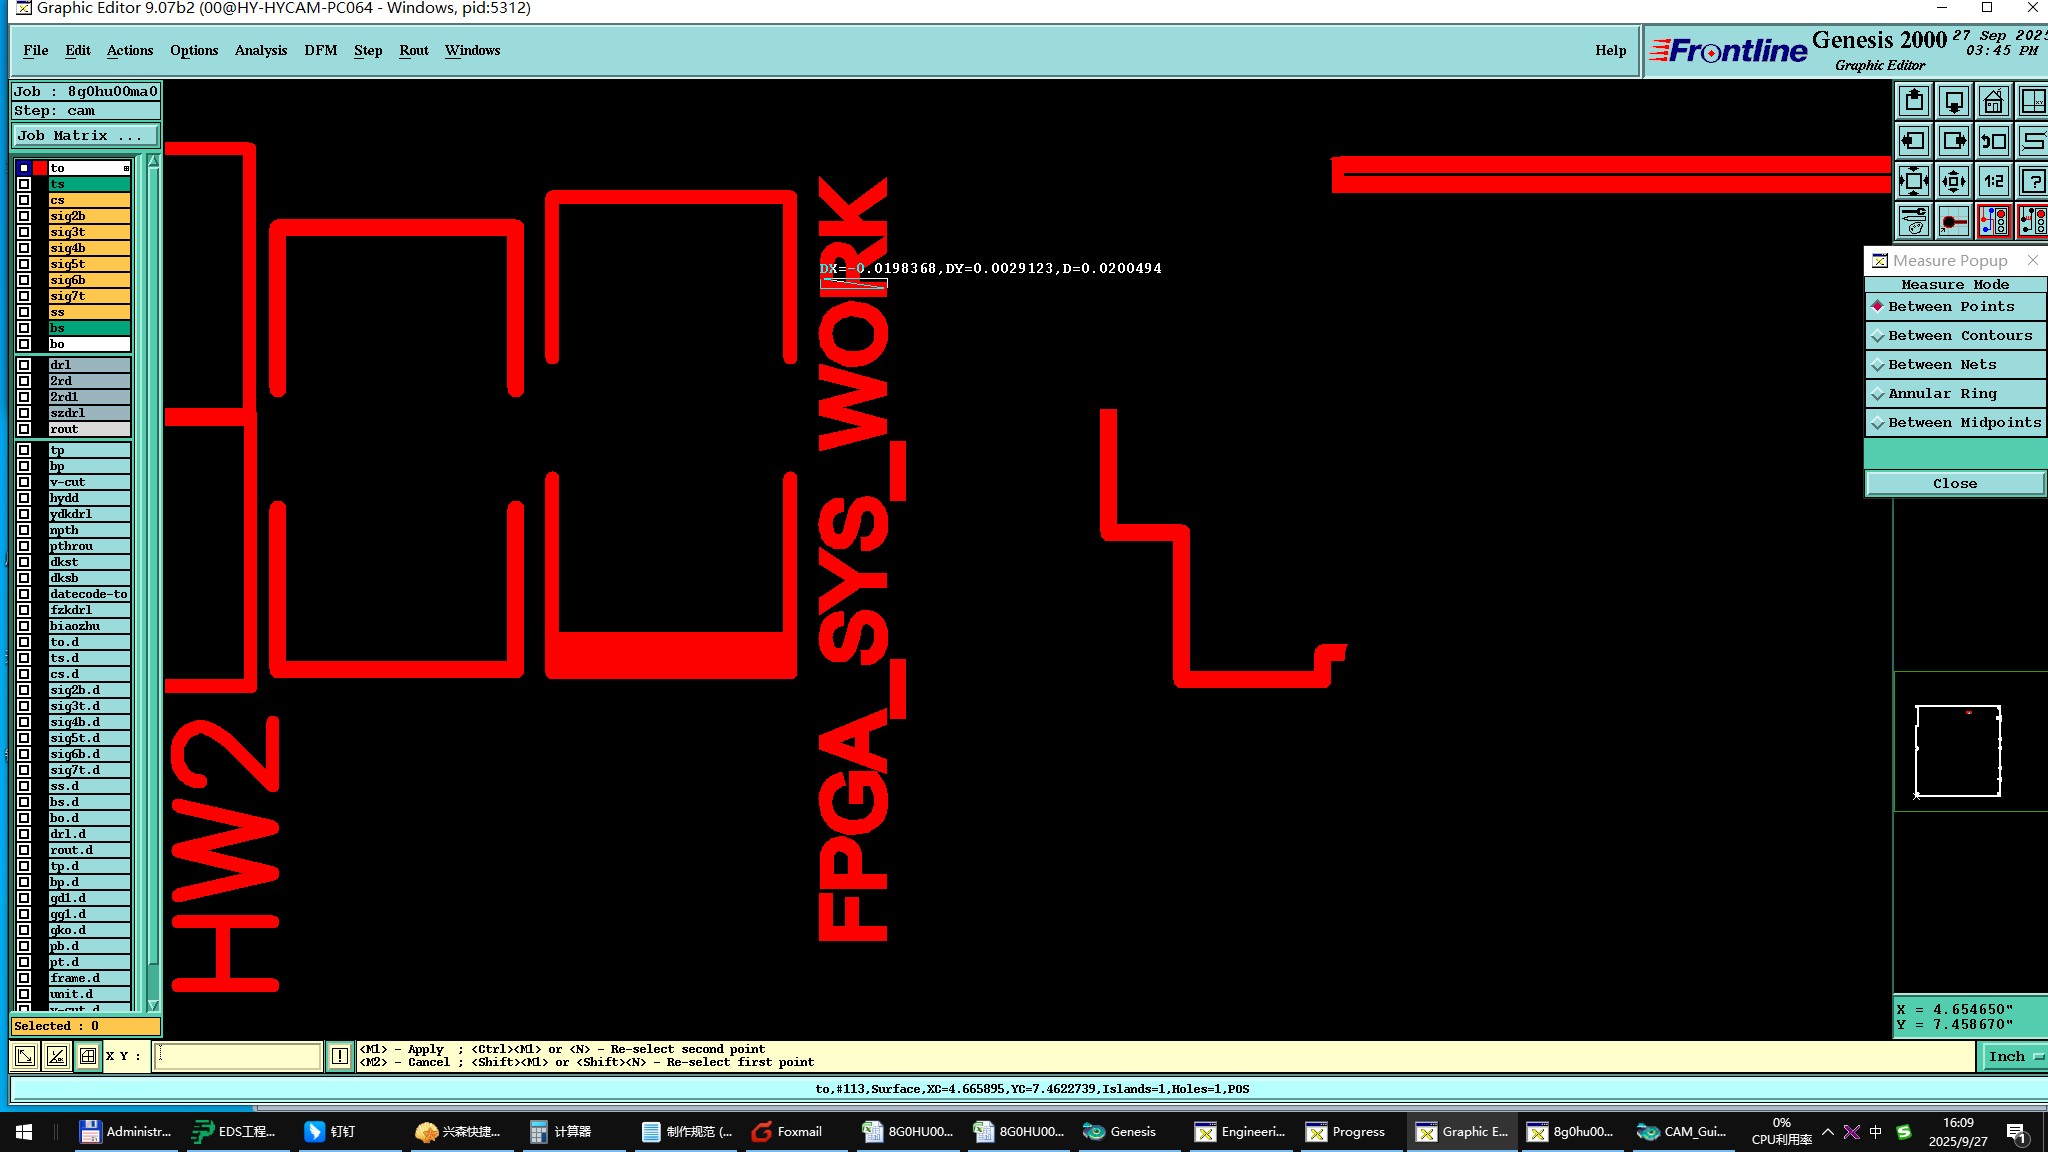Open the tools wrench and palette icon

coord(1914,221)
